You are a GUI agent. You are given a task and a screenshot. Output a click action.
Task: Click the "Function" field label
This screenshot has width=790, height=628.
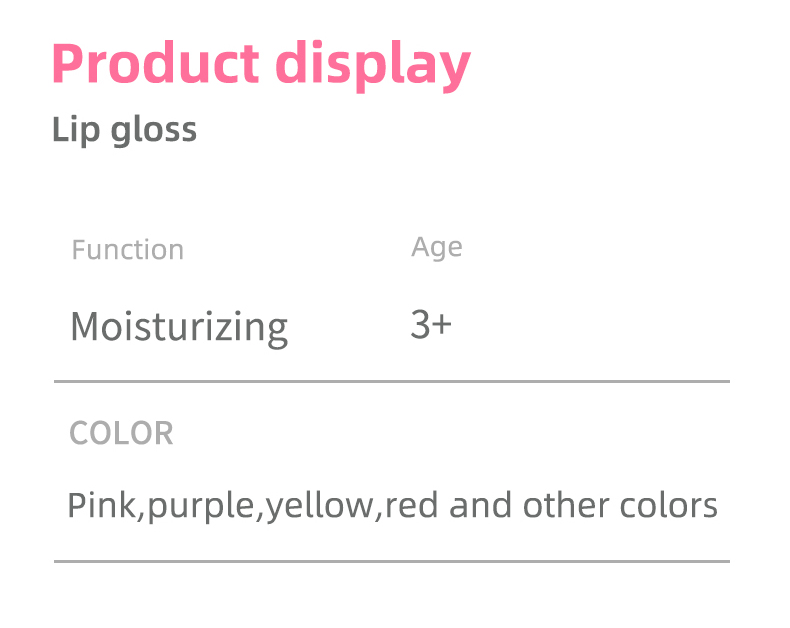point(127,249)
